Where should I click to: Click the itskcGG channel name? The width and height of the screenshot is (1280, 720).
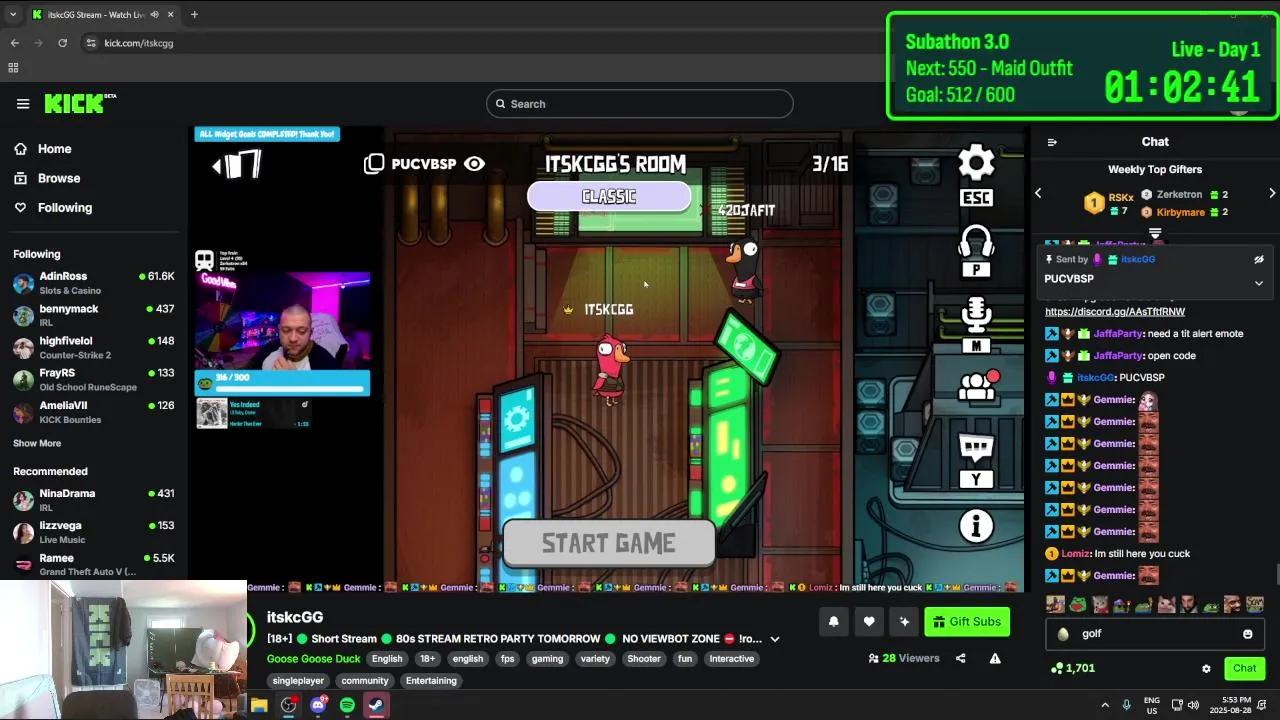pyautogui.click(x=295, y=617)
